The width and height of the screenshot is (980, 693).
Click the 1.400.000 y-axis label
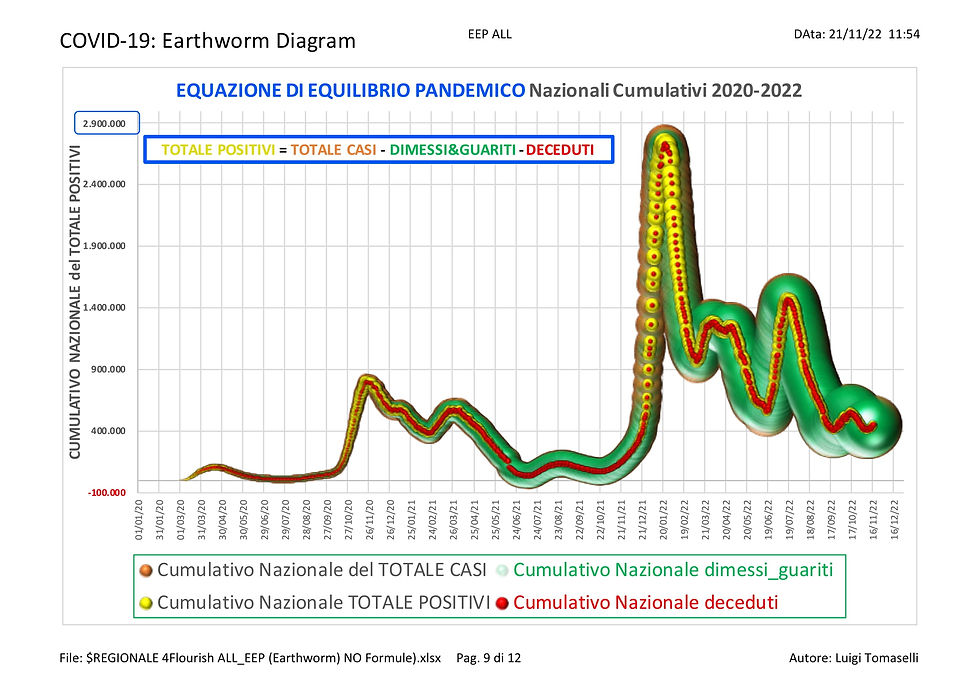104,307
